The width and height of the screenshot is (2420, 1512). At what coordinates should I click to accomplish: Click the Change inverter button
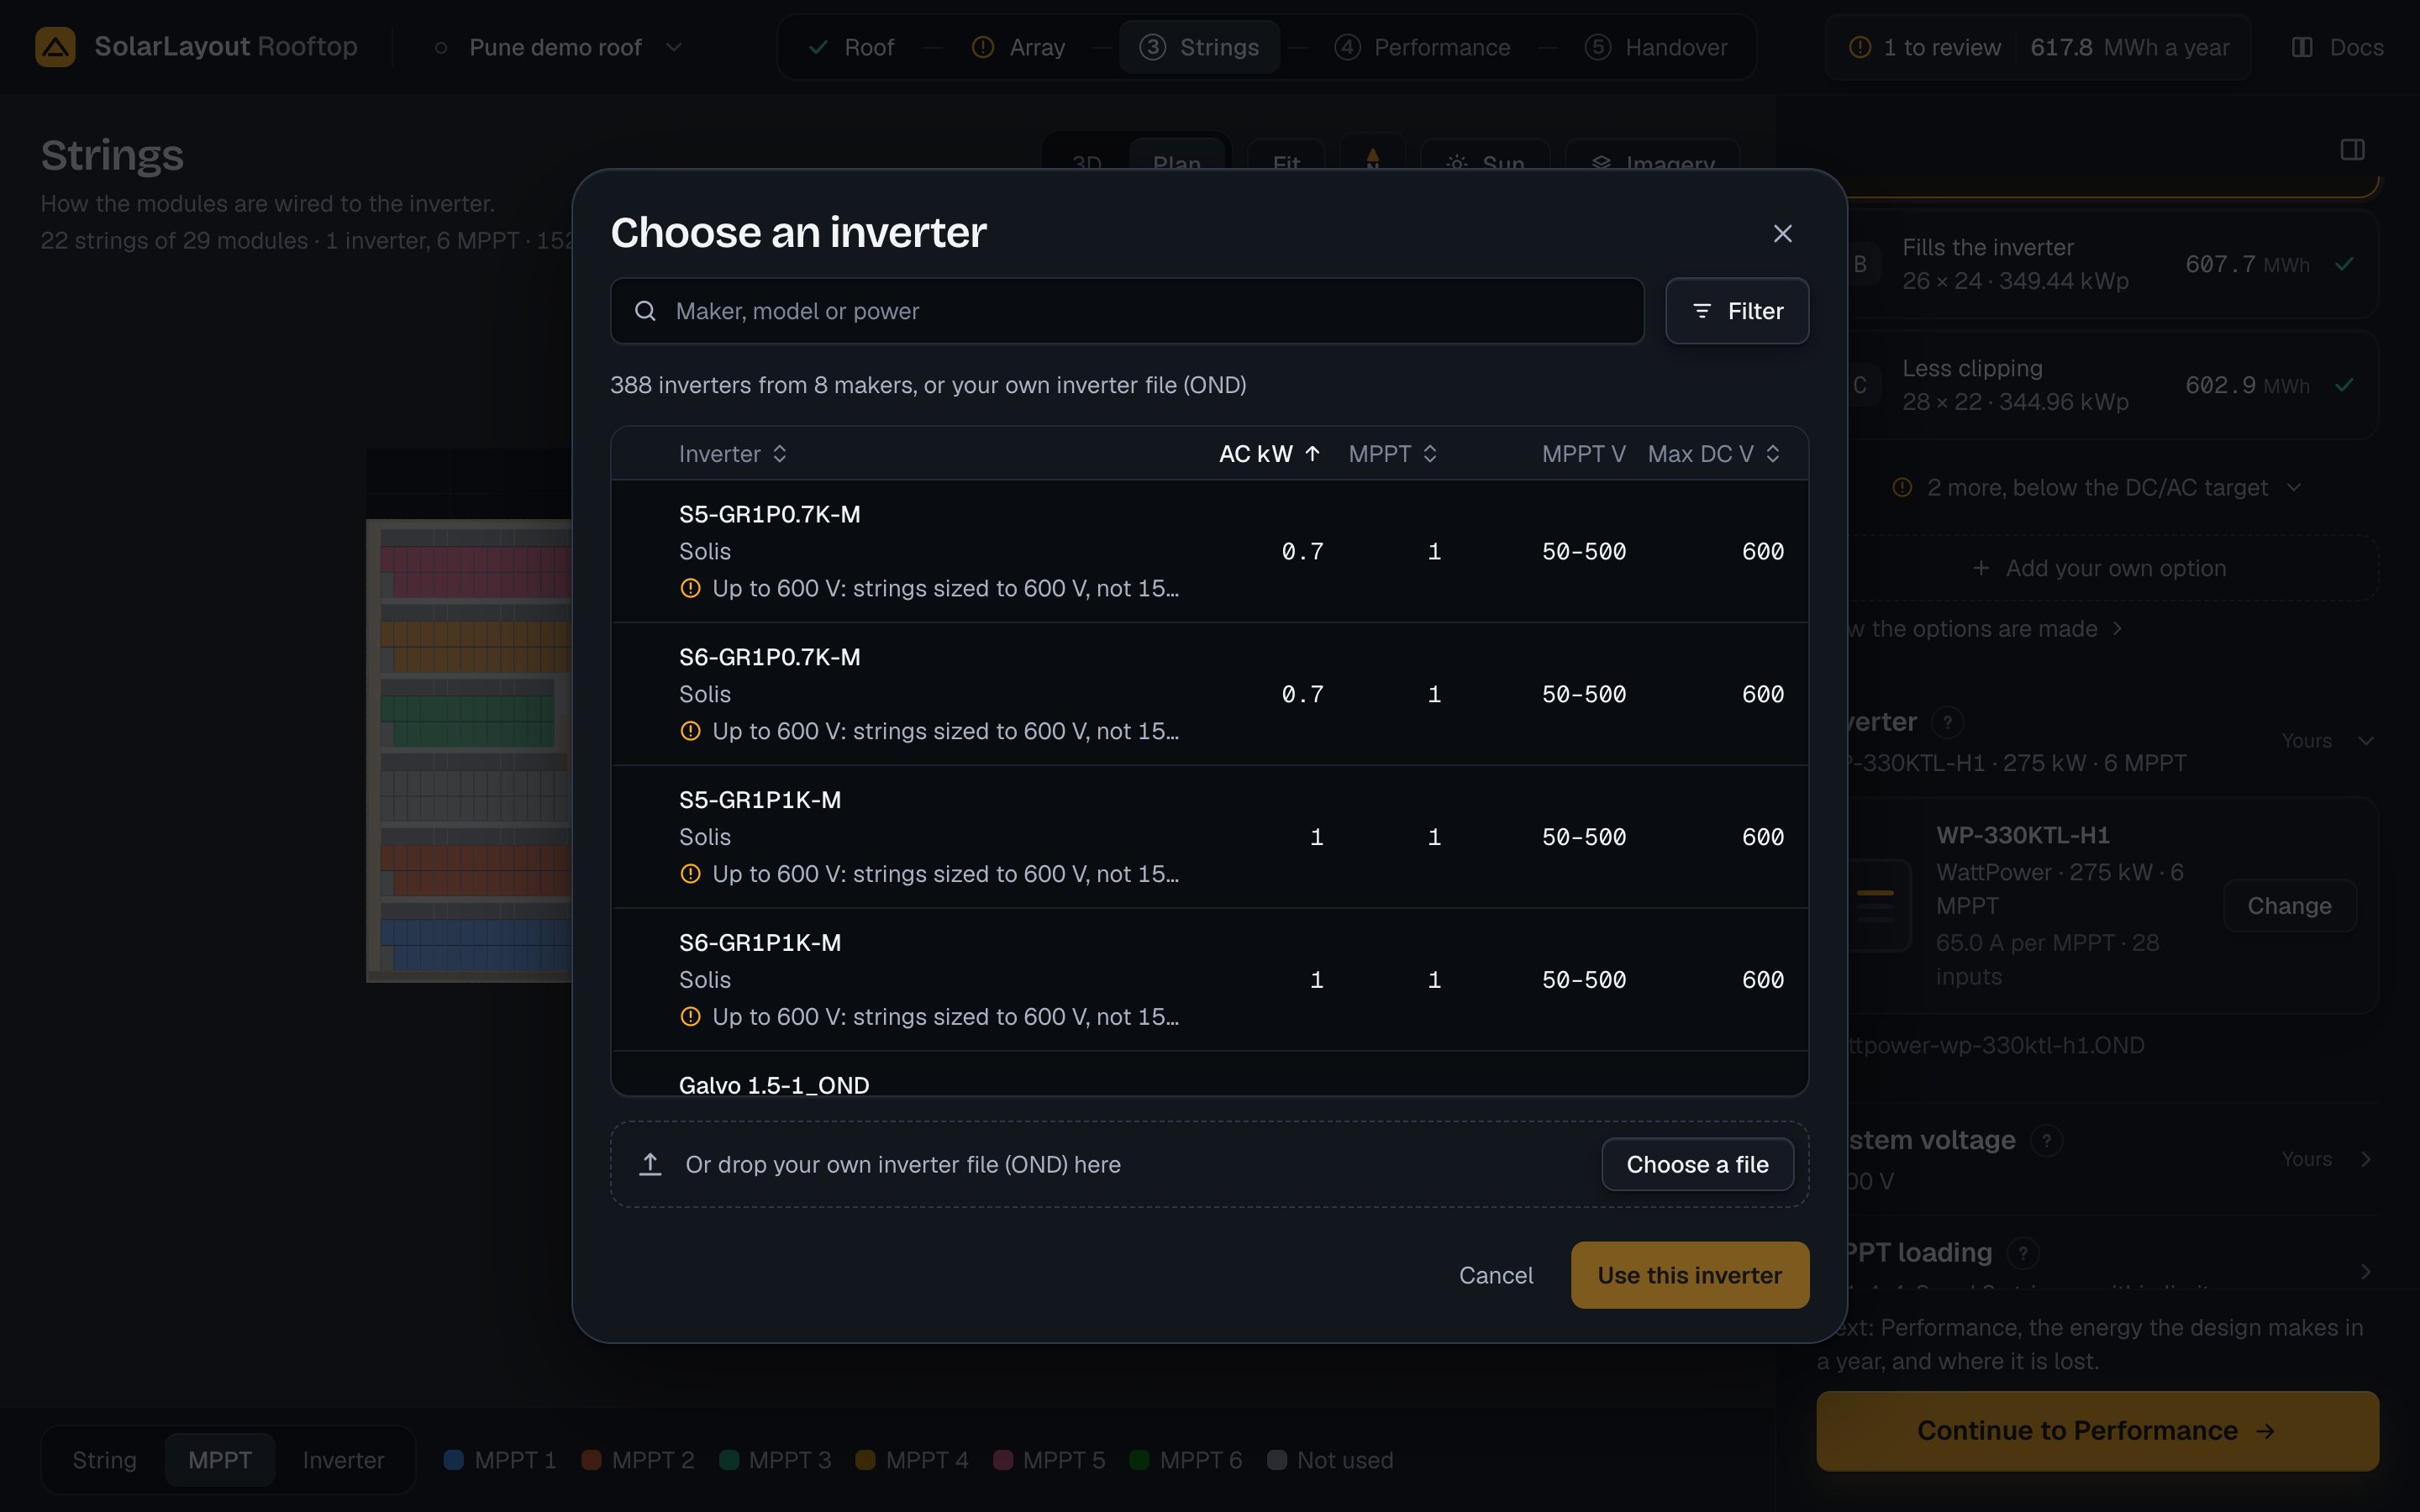click(2289, 906)
